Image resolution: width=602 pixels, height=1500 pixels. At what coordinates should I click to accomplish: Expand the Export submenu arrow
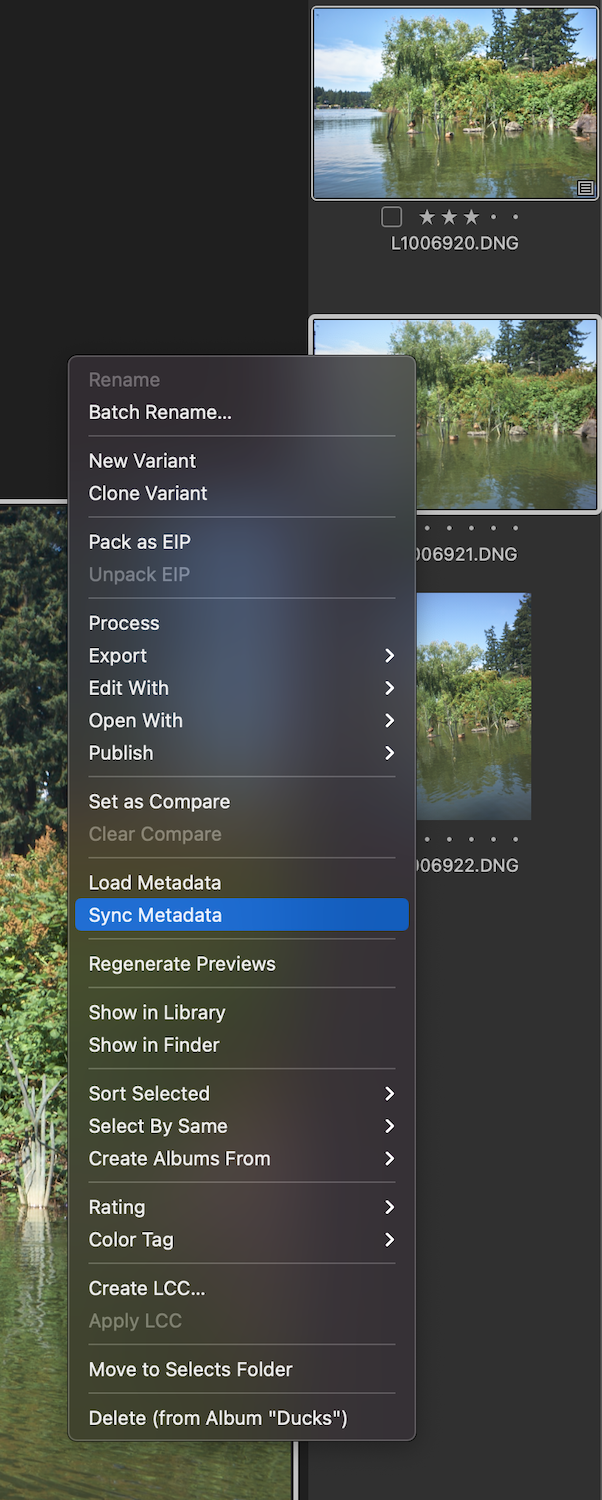point(389,656)
